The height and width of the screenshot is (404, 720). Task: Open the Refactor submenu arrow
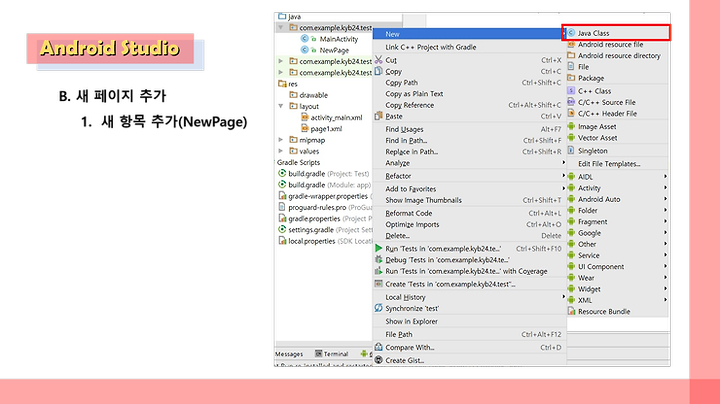click(x=563, y=175)
